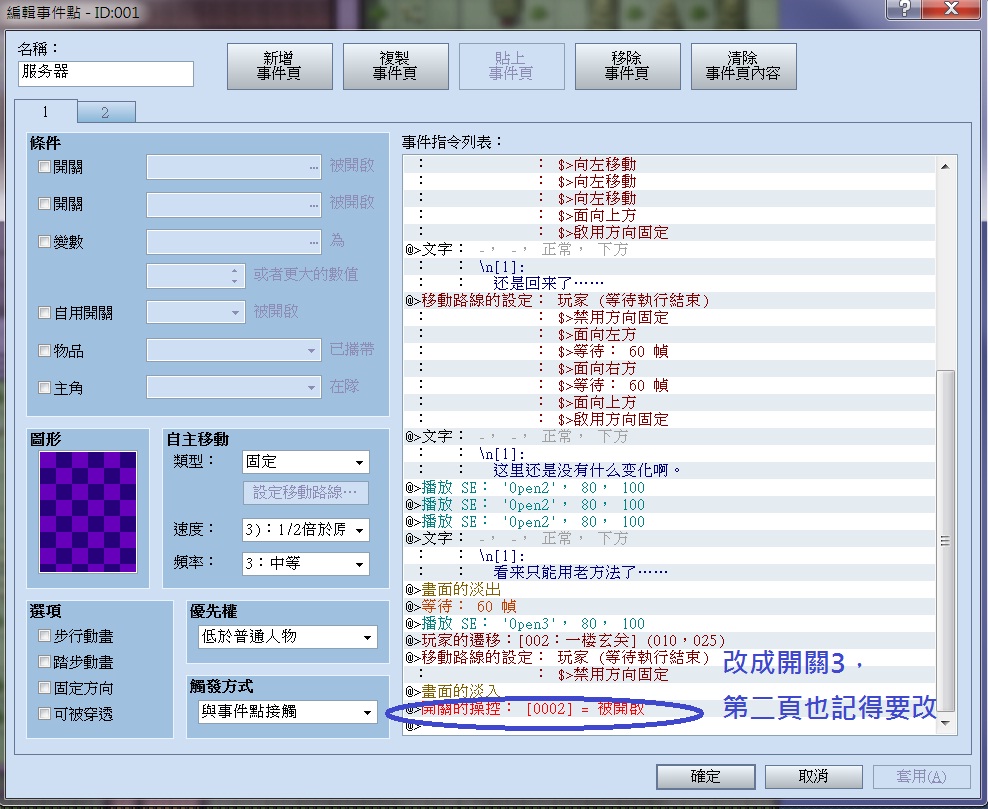Image resolution: width=988 pixels, height=809 pixels.
Task: Click the 確定 confirm button
Action: pos(705,776)
